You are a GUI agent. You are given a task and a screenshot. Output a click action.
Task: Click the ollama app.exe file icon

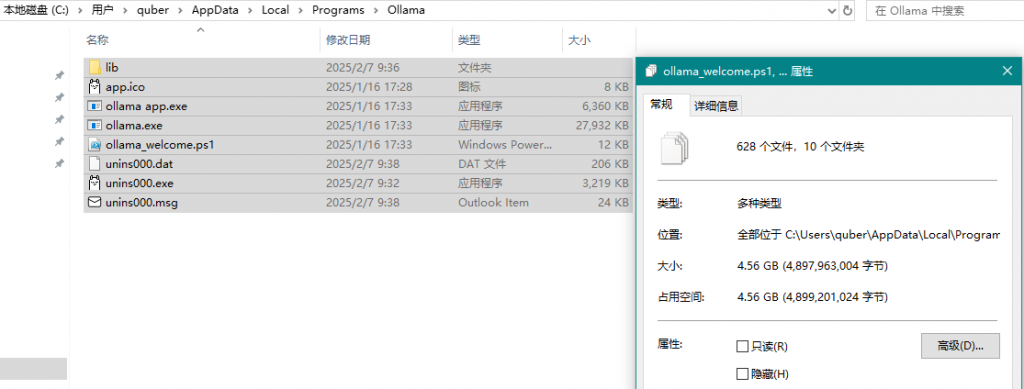(x=94, y=106)
